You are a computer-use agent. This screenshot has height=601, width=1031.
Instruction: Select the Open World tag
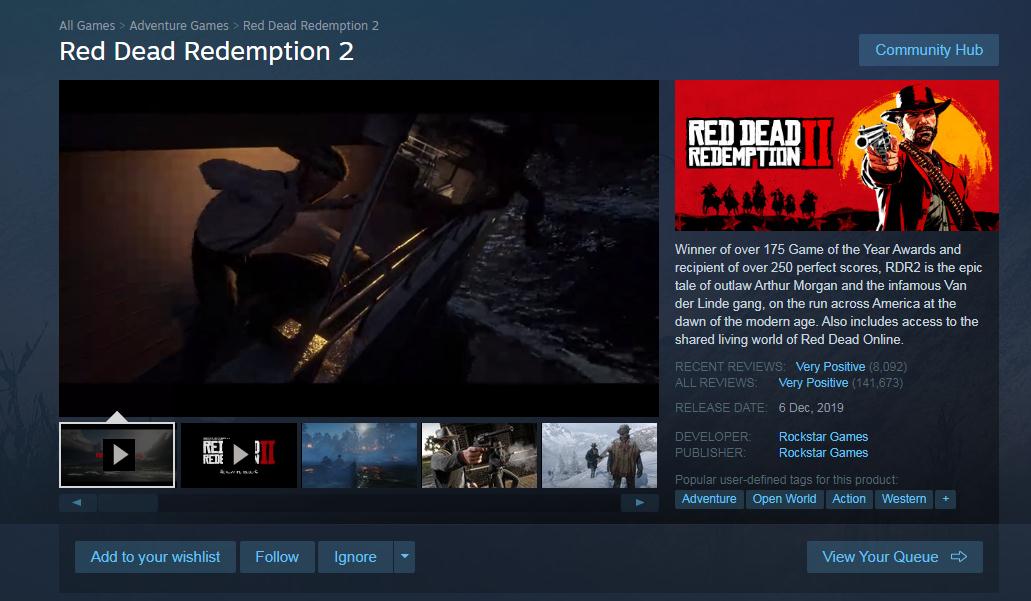pos(784,499)
